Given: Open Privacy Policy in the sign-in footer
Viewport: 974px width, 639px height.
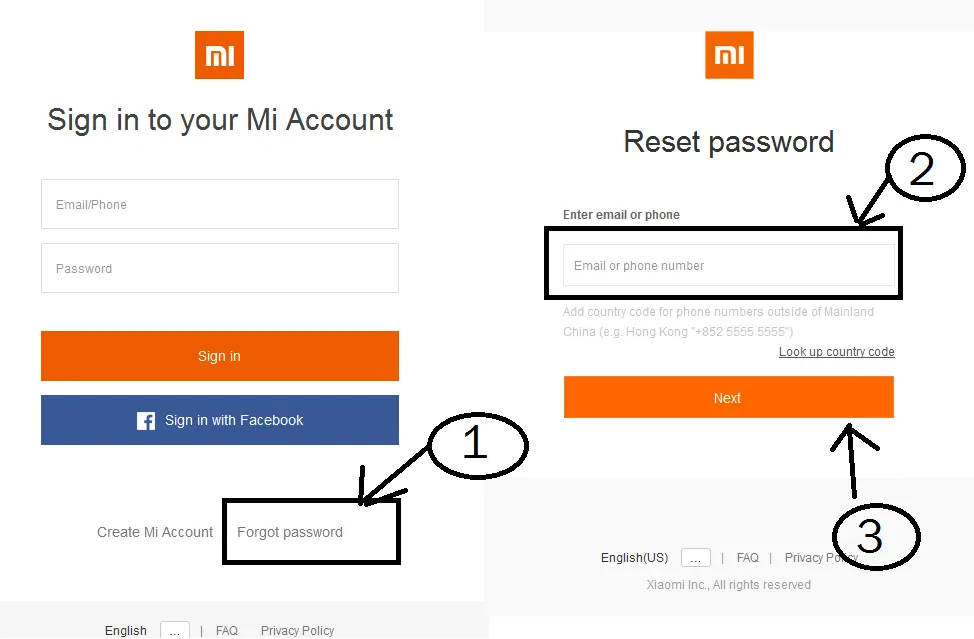Looking at the screenshot, I should point(297,631).
